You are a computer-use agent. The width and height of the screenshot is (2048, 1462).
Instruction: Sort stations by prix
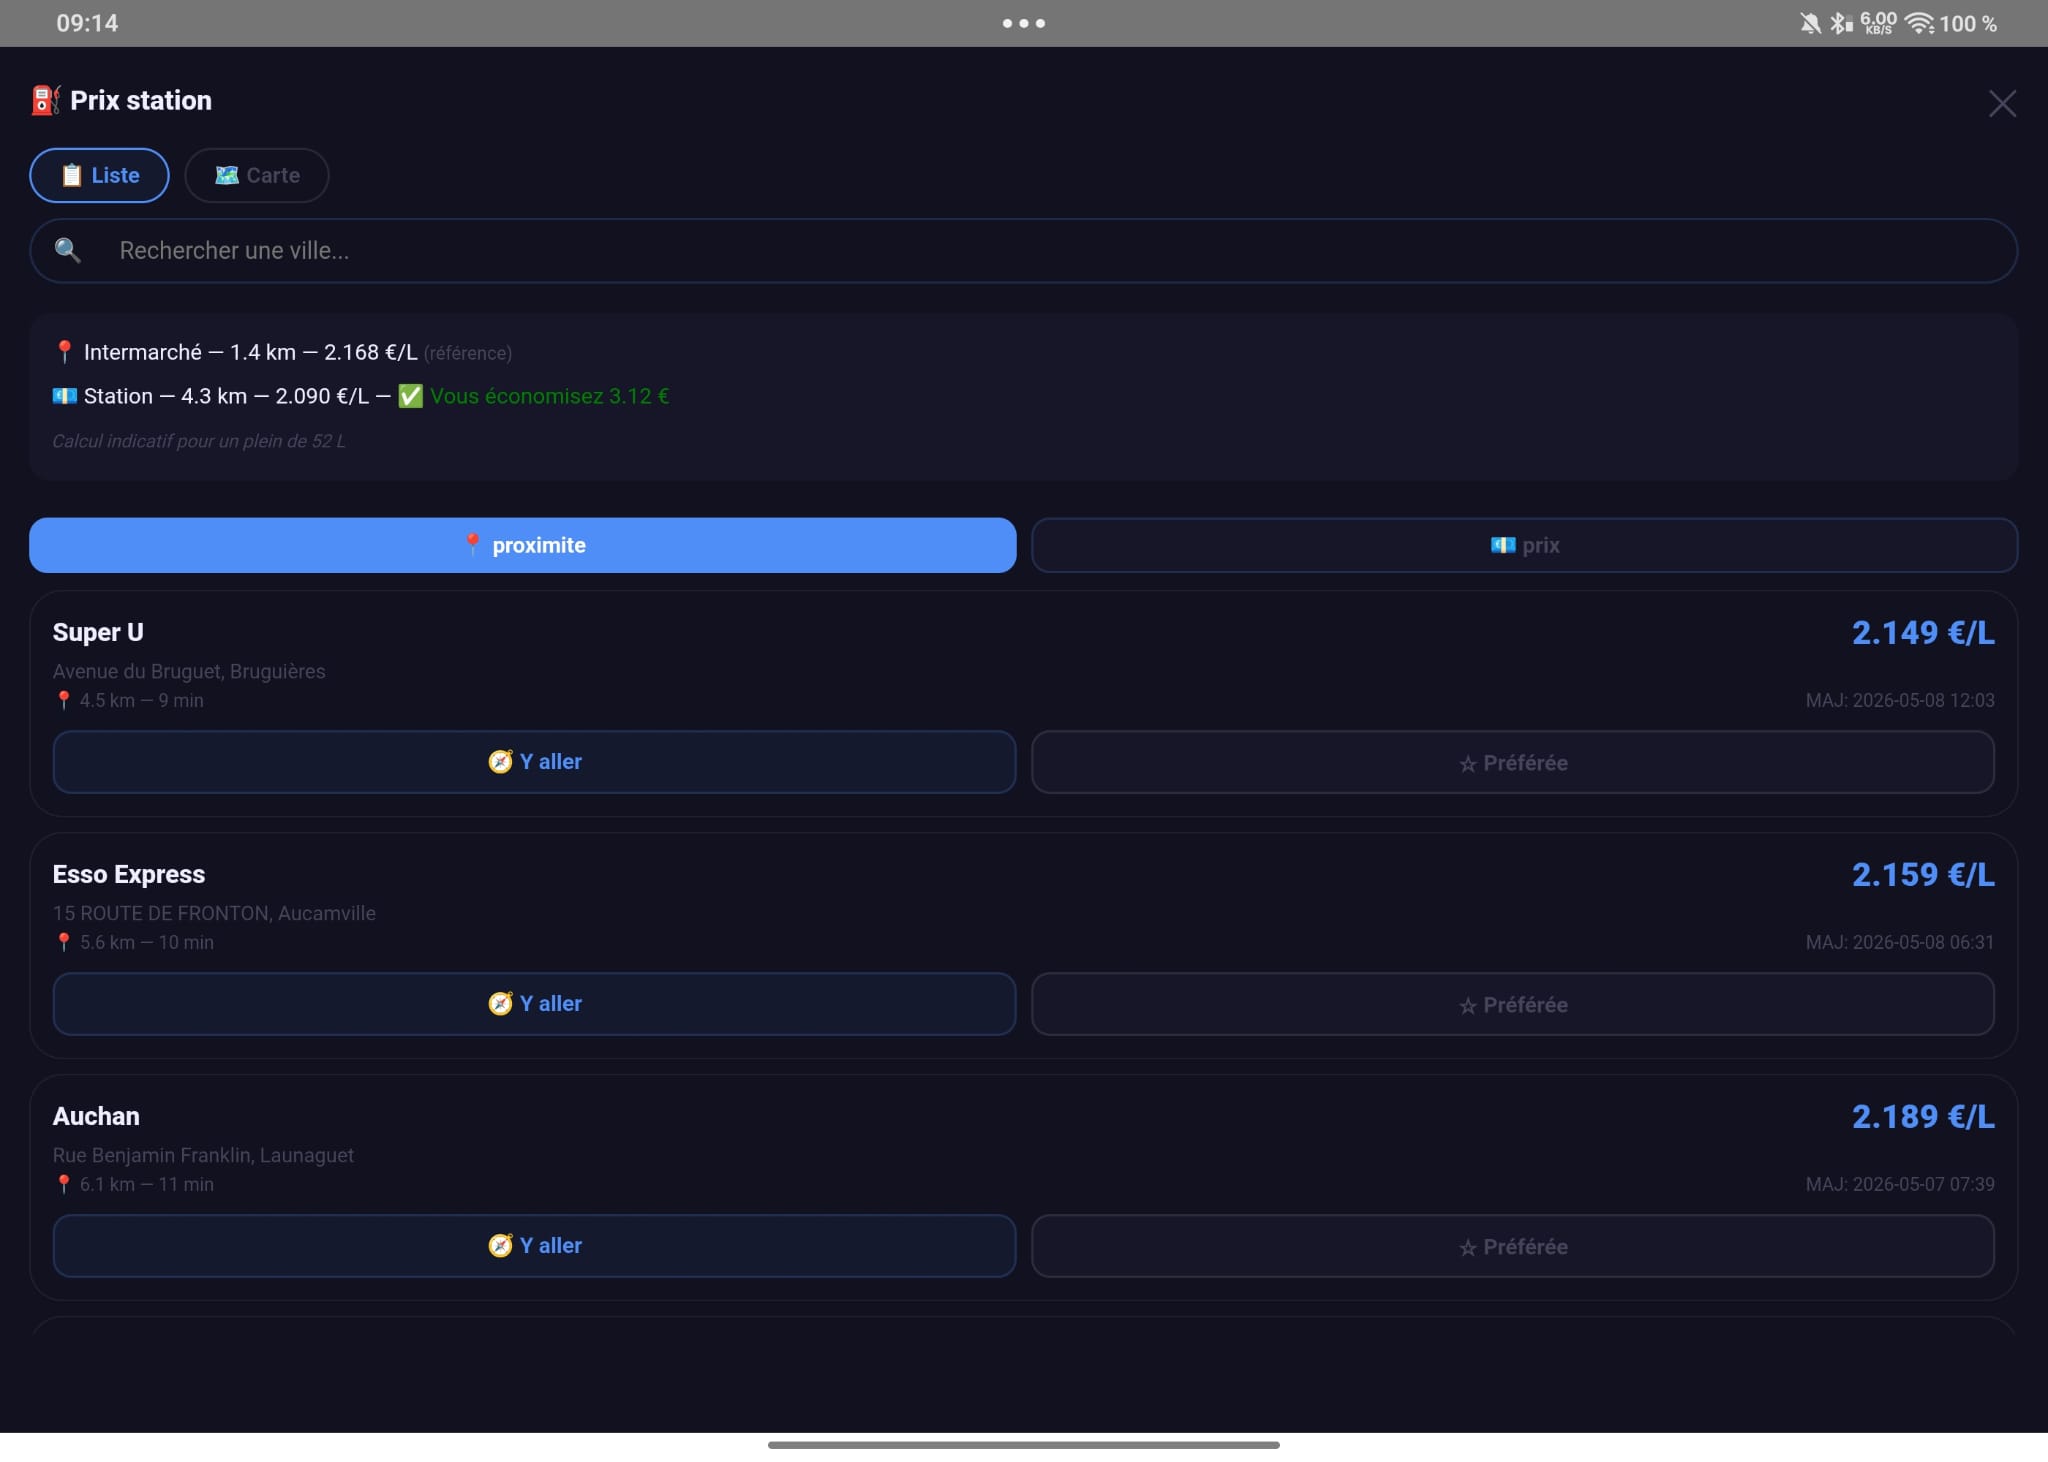click(x=1524, y=545)
